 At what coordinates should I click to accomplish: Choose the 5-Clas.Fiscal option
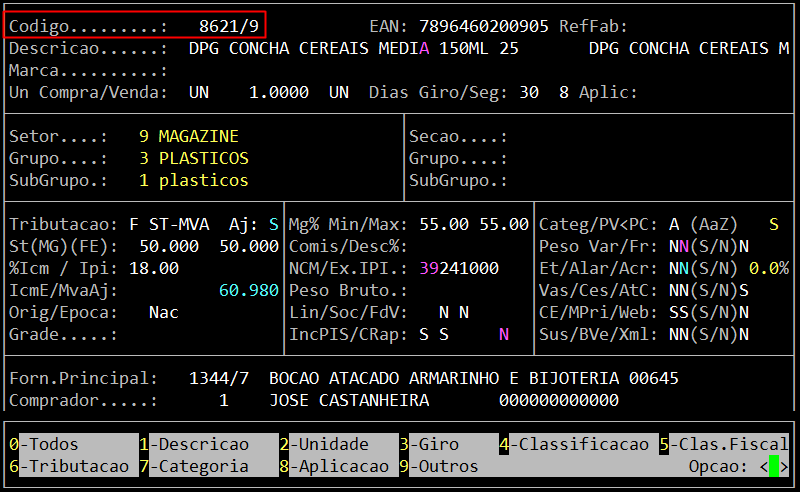[723, 444]
